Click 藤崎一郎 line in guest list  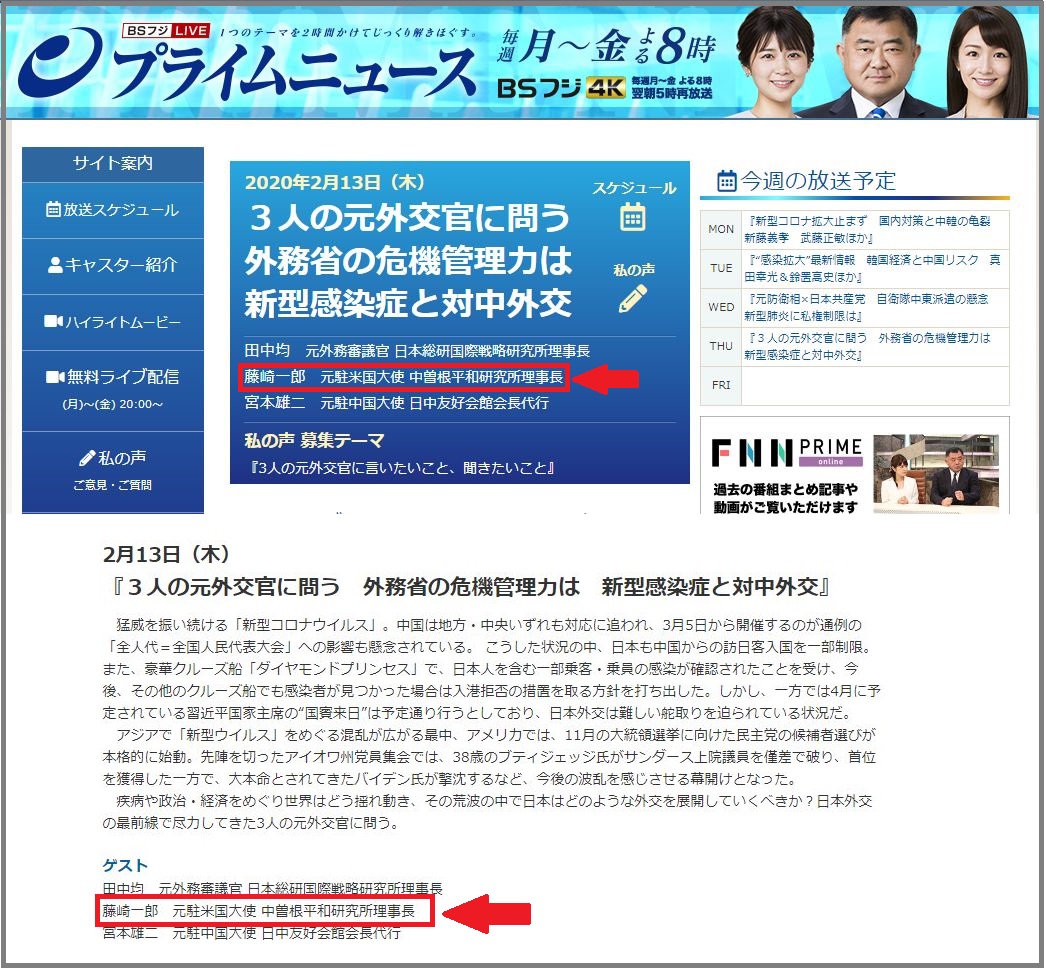[x=259, y=911]
